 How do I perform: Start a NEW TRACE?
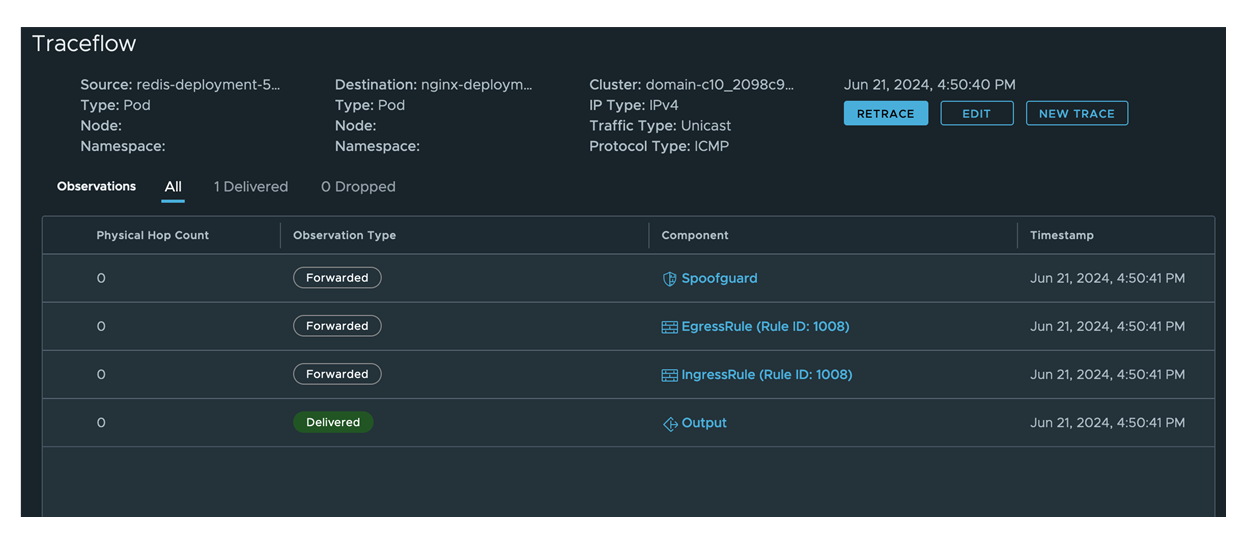pos(1076,114)
